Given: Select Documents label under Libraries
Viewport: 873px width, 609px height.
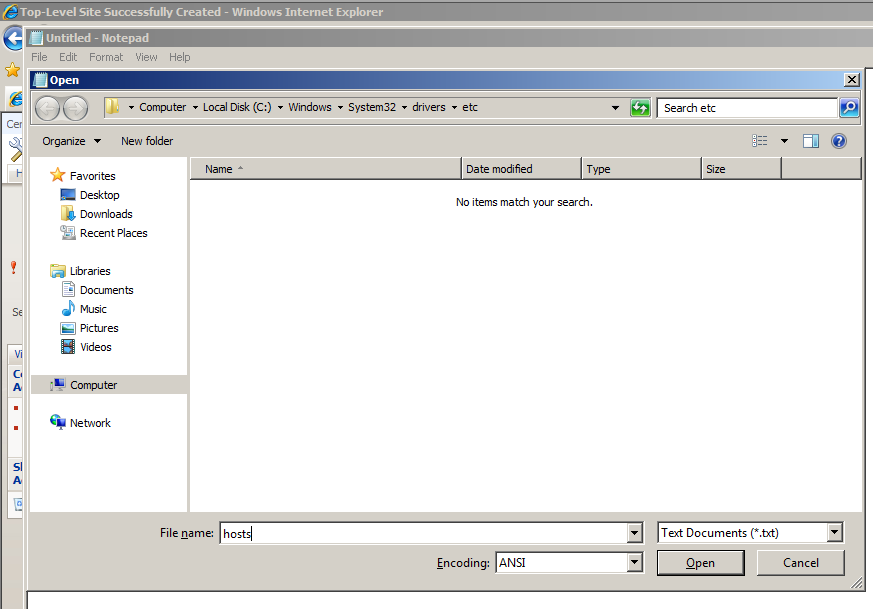Looking at the screenshot, I should click(x=107, y=290).
